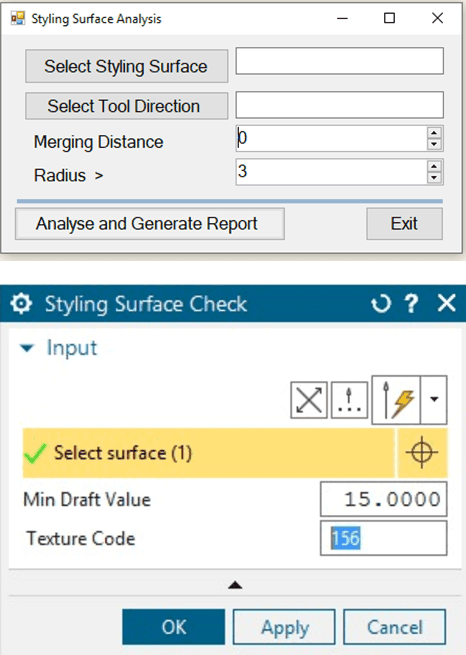Edit the Min Draft Value field
Screen dimensions: 466x655
[383, 499]
